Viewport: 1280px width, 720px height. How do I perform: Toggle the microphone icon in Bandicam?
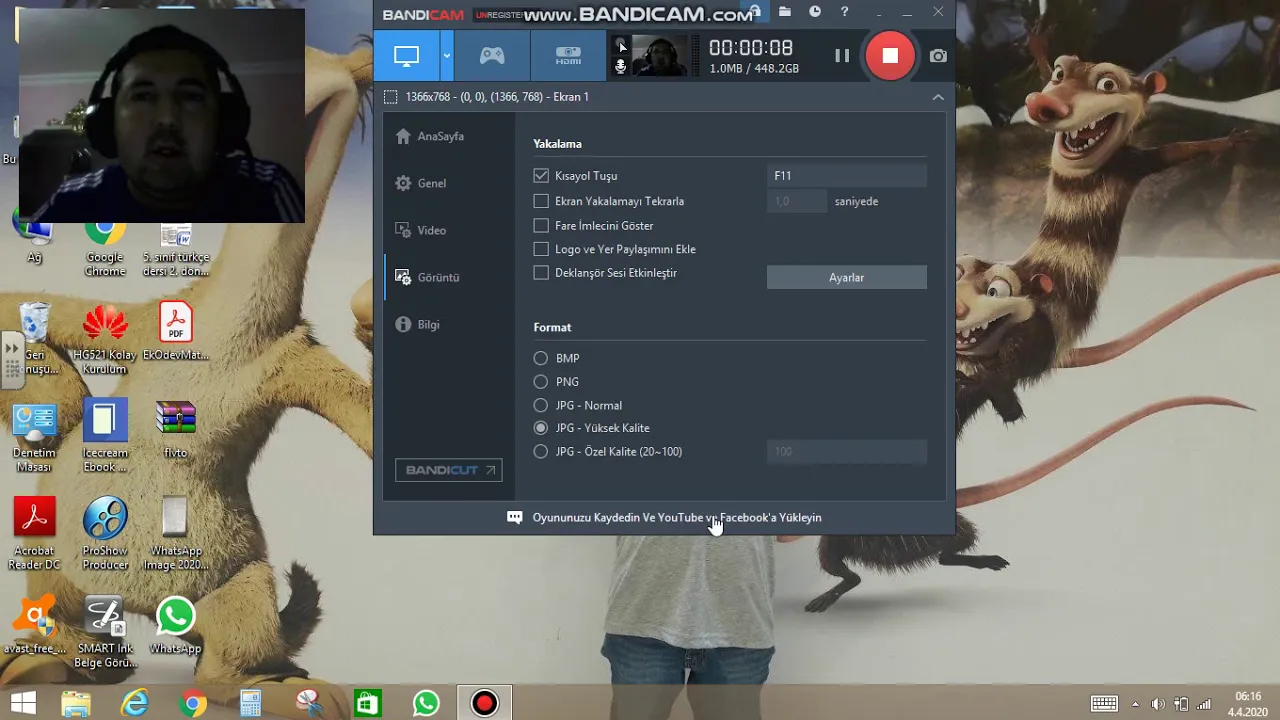[621, 67]
